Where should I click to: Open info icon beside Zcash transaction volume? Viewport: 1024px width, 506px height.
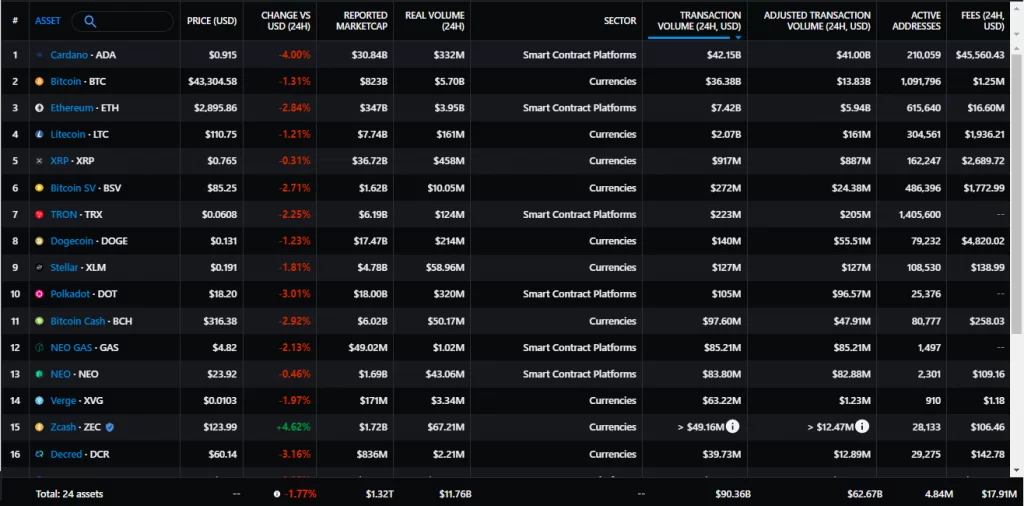[x=733, y=427]
